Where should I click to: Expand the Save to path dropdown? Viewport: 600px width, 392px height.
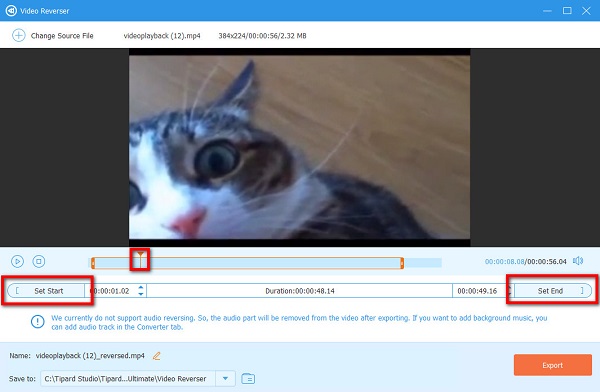[225, 379]
